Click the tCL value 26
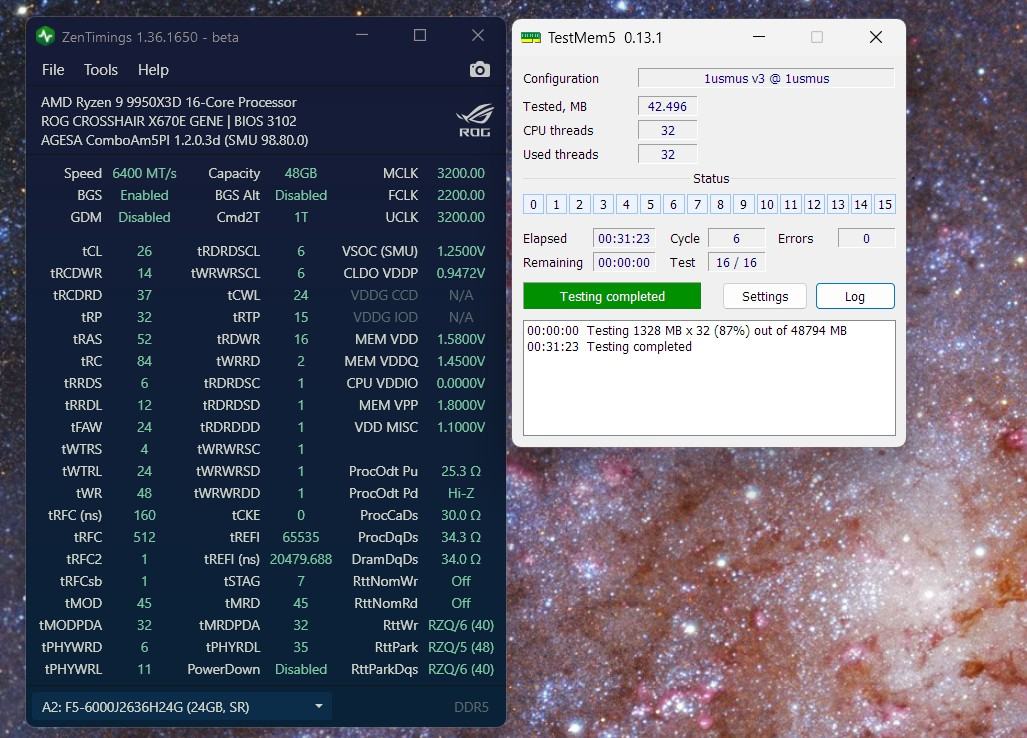1027x738 pixels. 144,251
